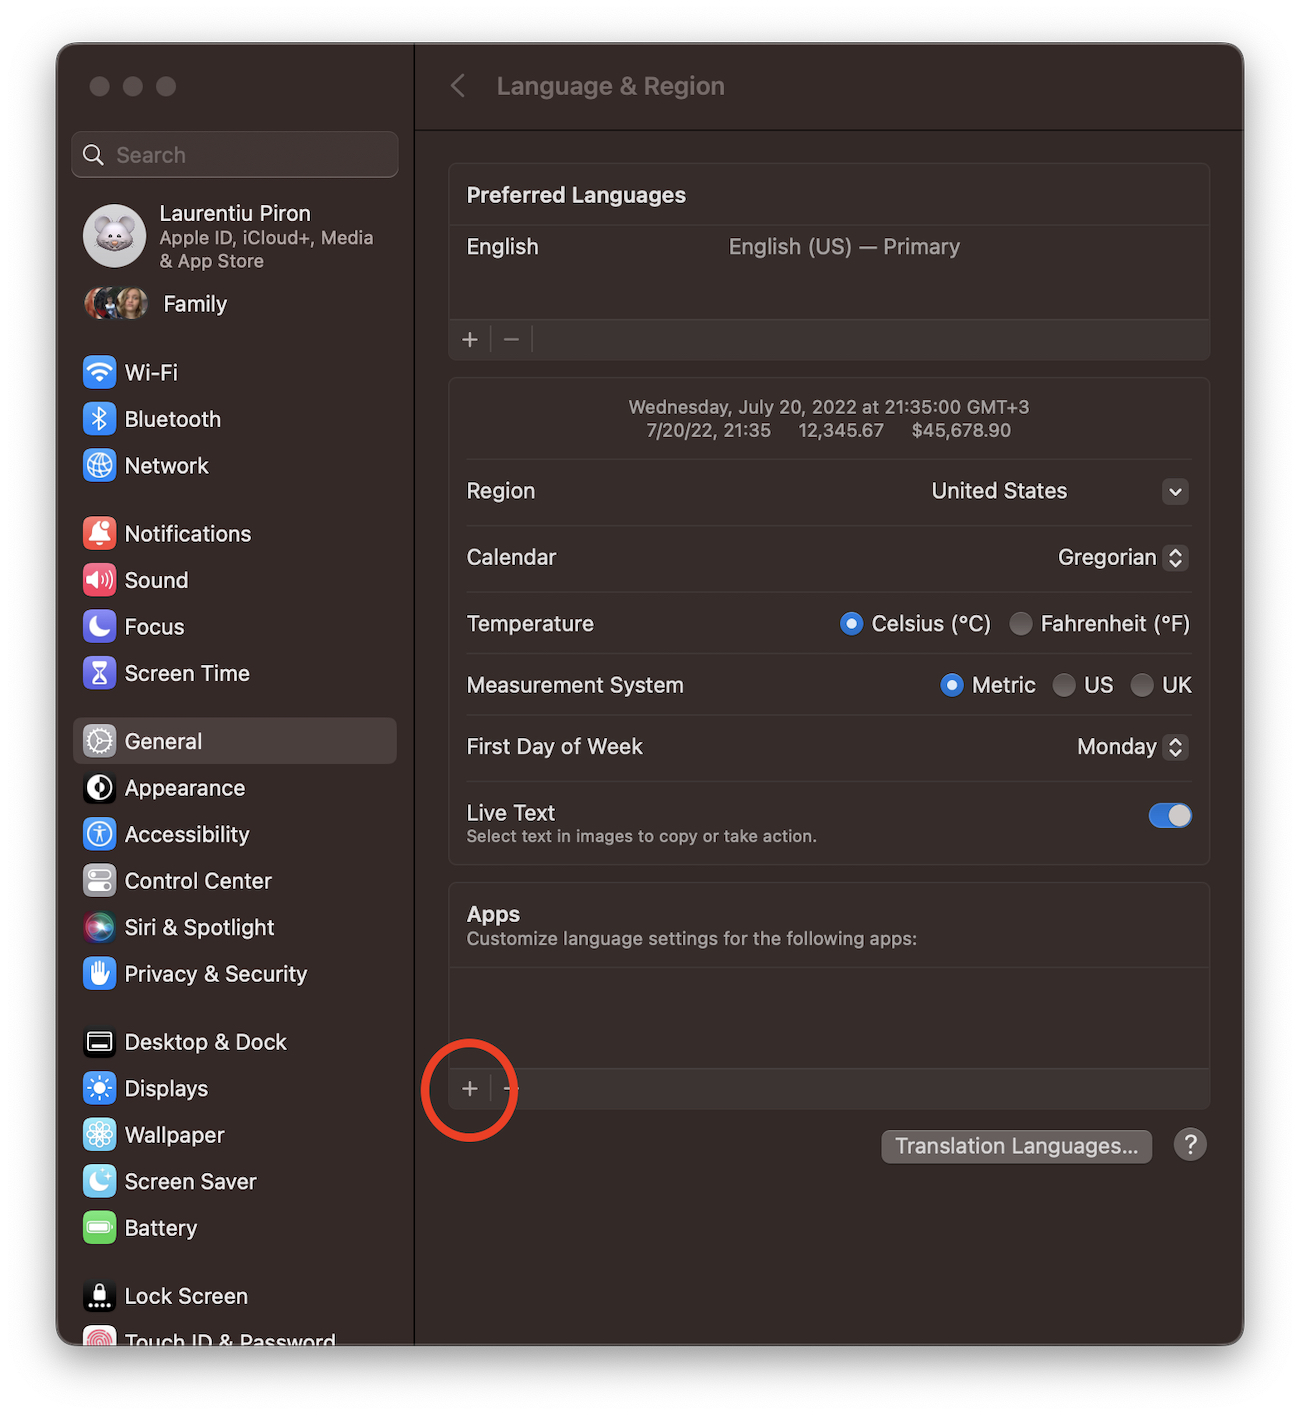1300x1415 pixels.
Task: Select the Notifications bell icon
Action: [99, 533]
